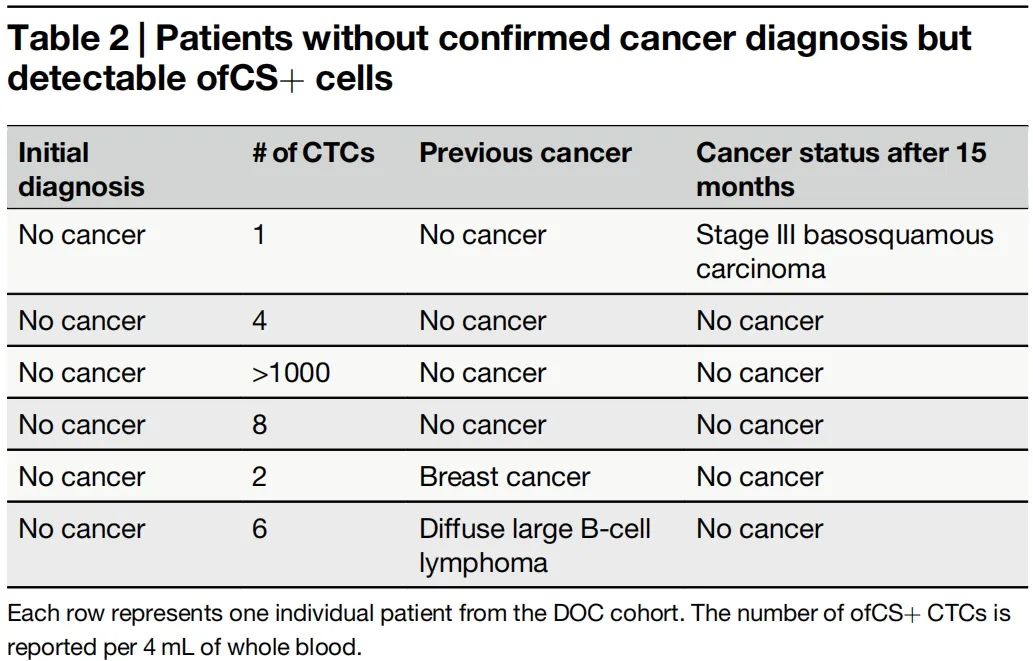Click the "Diffuse large B-cell lymphoma" cell

(535, 545)
